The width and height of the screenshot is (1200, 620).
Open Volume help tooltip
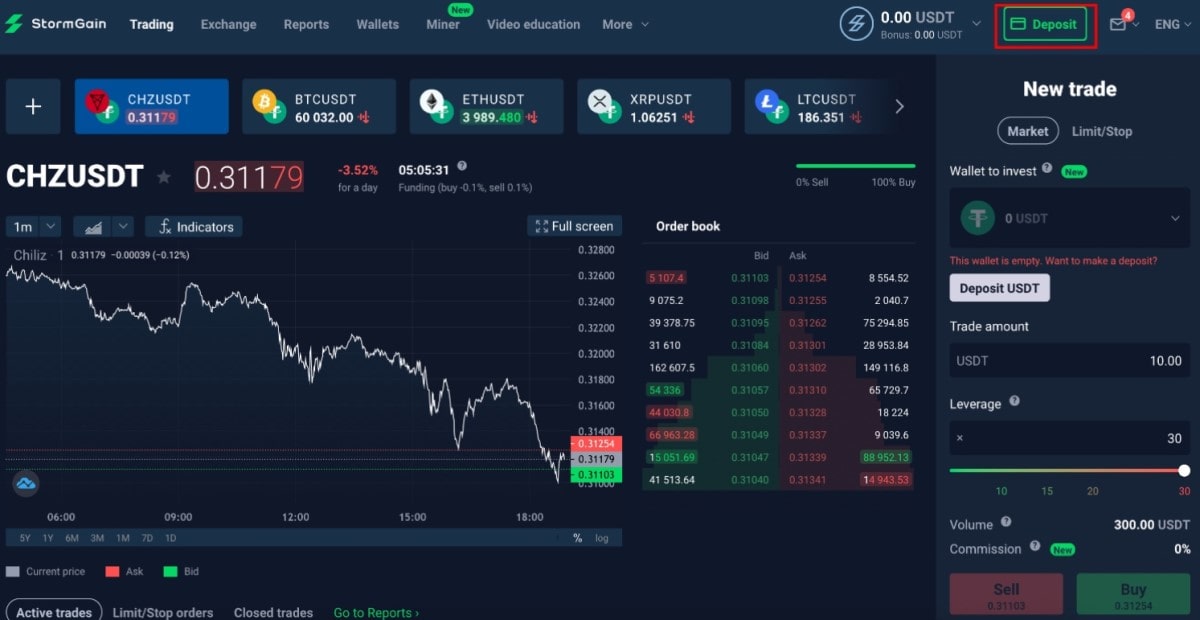point(1006,522)
